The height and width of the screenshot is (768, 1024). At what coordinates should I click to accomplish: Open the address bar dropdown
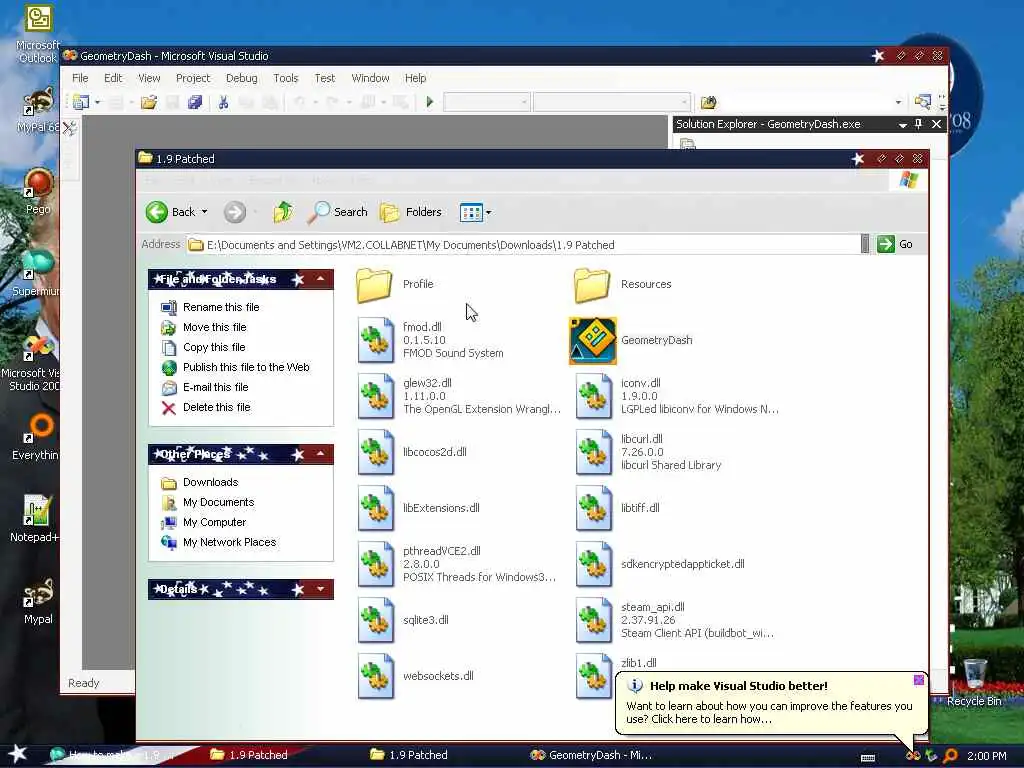pos(865,244)
